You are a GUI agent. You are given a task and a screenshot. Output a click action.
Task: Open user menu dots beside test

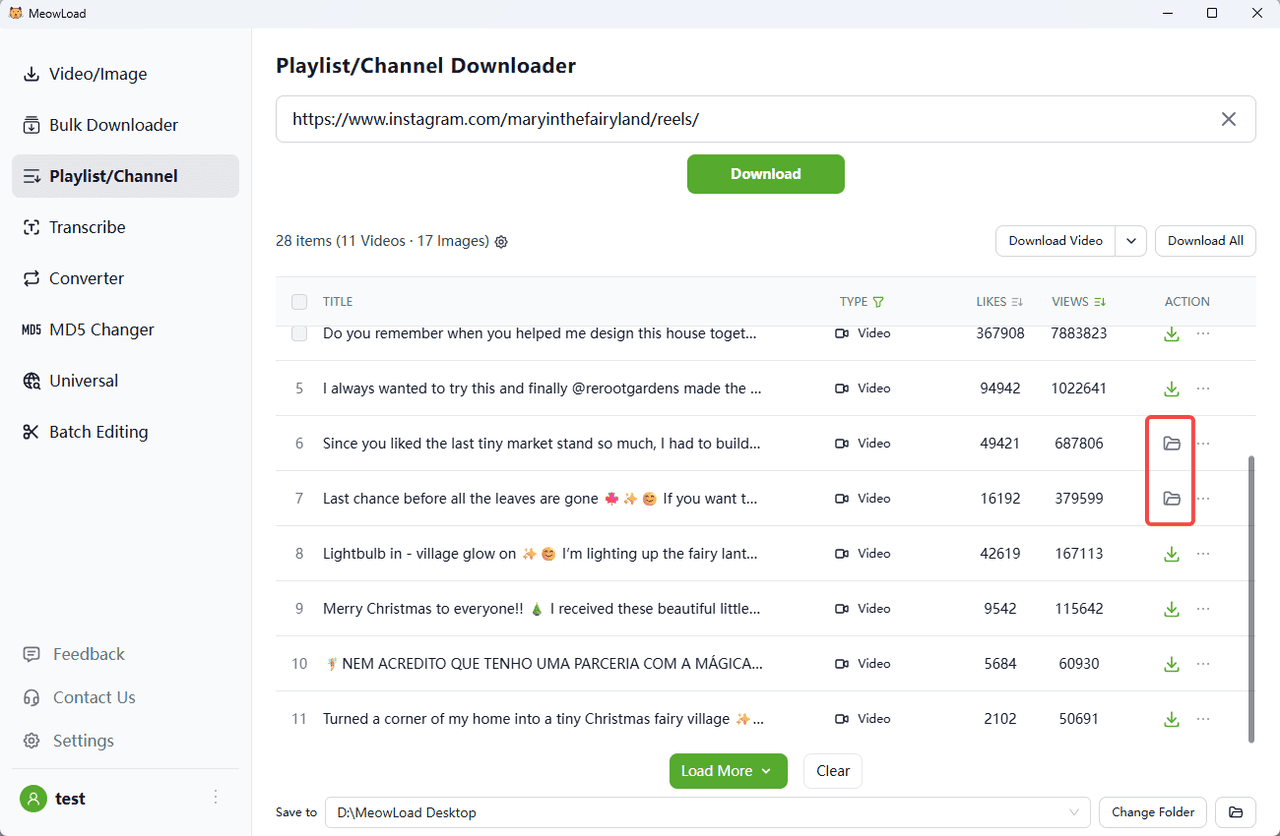pos(215,797)
